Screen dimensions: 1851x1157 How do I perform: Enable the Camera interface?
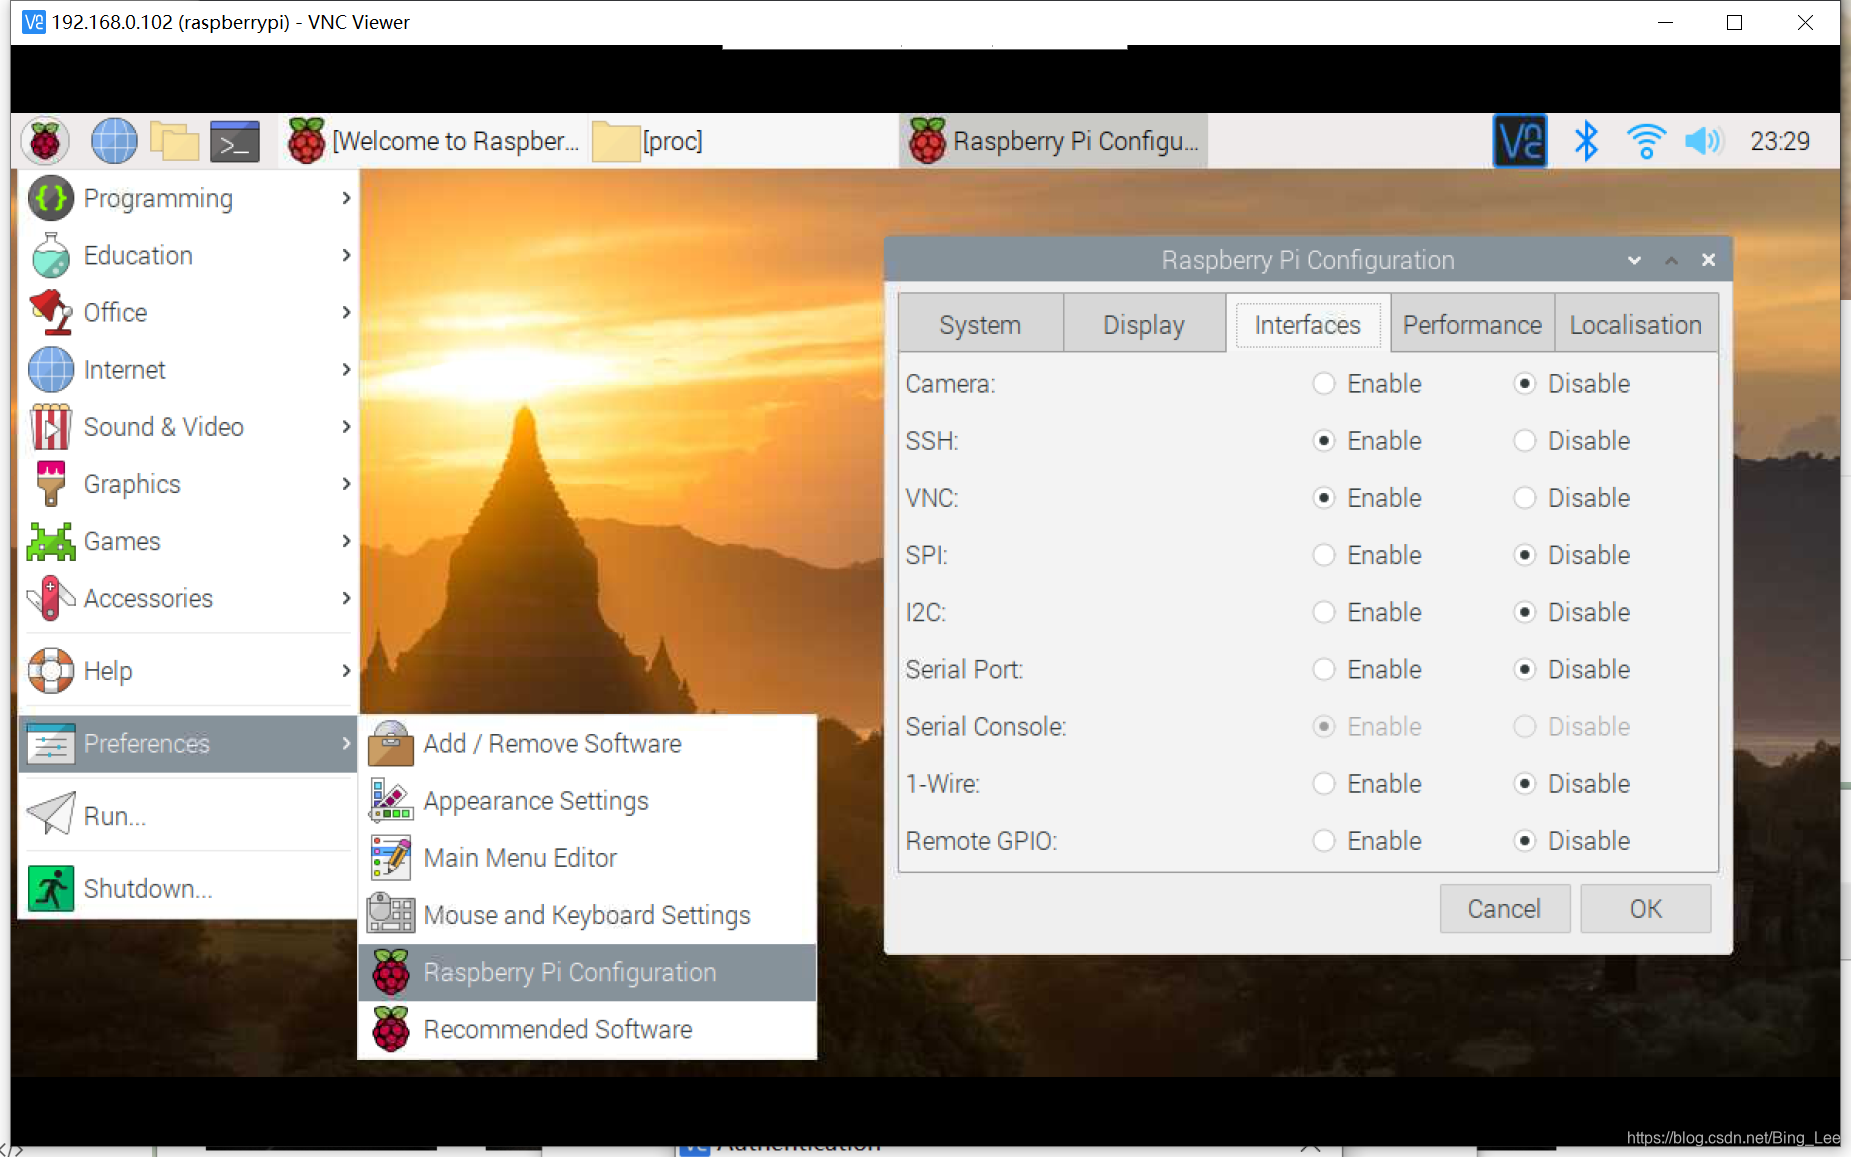(1324, 383)
